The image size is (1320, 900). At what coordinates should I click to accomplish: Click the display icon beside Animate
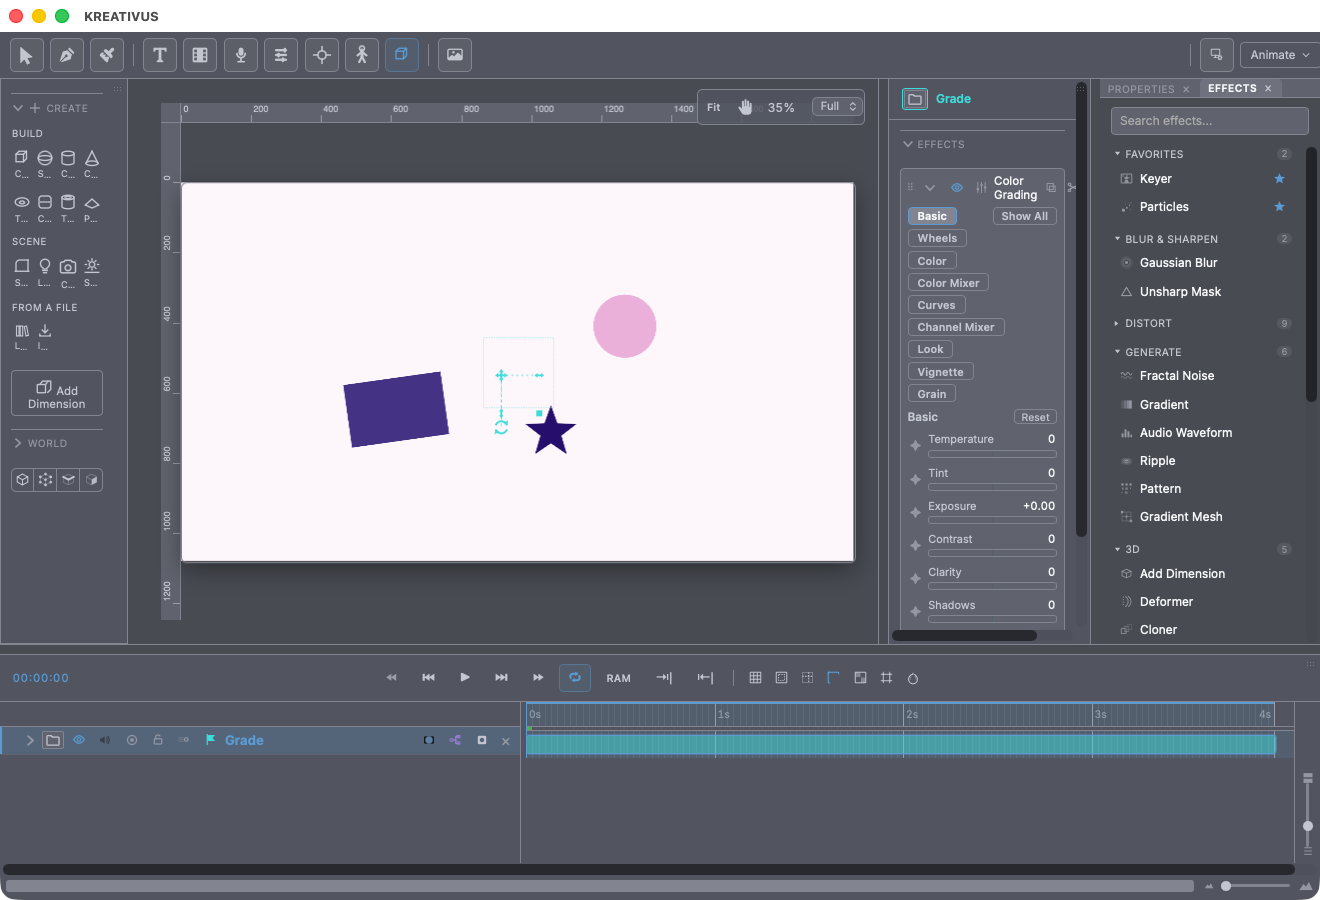1217,55
